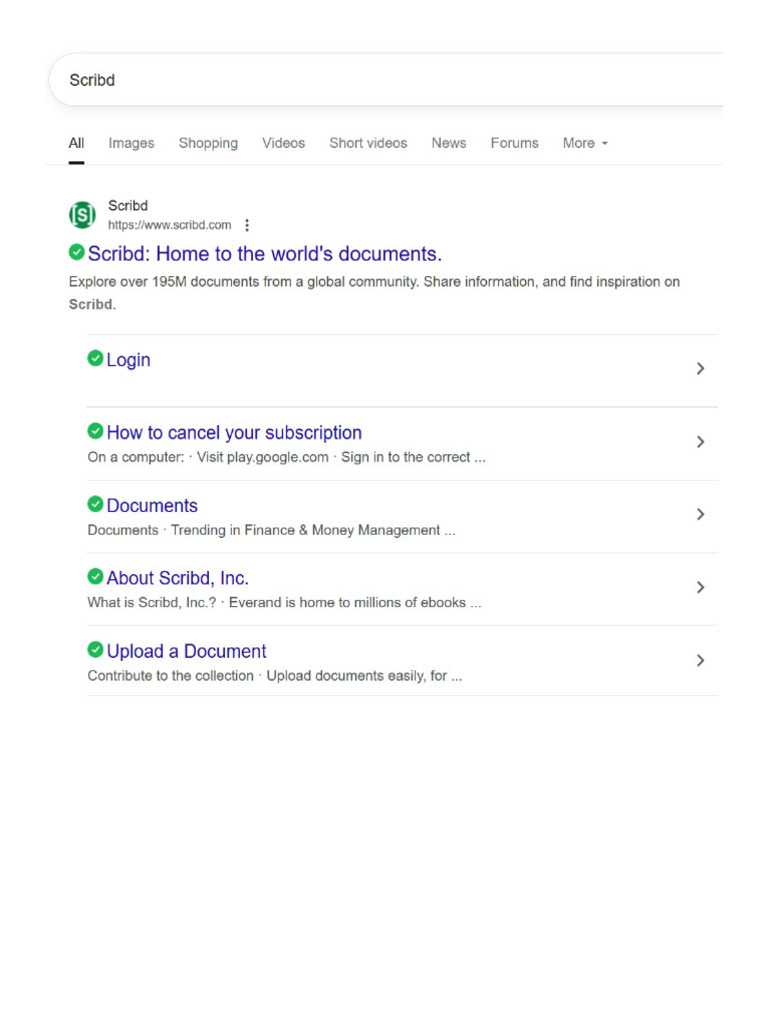Click green checkmark beside Login
Viewport: 768px width, 1024px height.
pyautogui.click(x=95, y=358)
